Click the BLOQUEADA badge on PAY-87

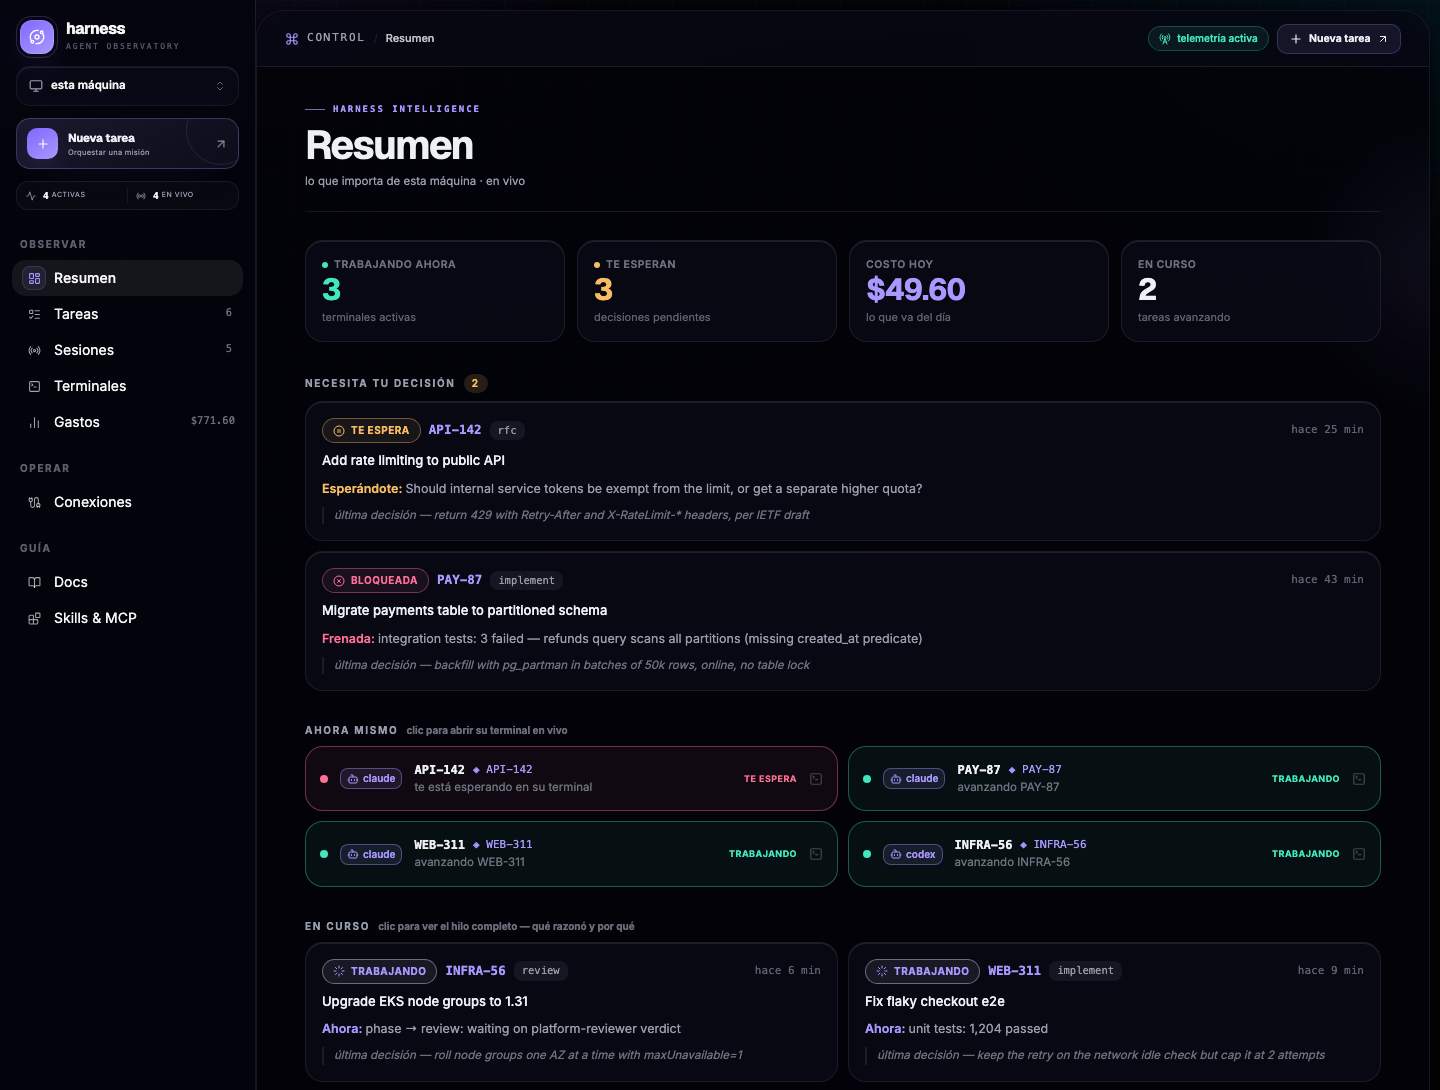[x=375, y=580]
